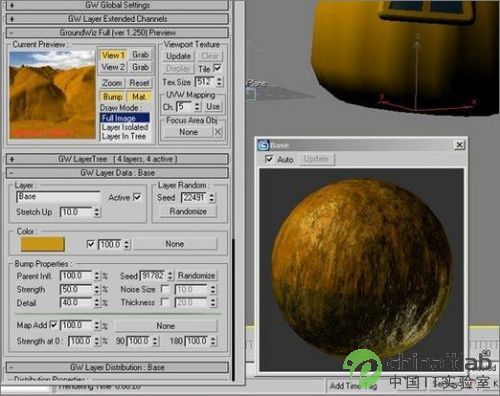Screen dimensions: 500x396
Task: Close the Base material preview window
Action: 459,145
